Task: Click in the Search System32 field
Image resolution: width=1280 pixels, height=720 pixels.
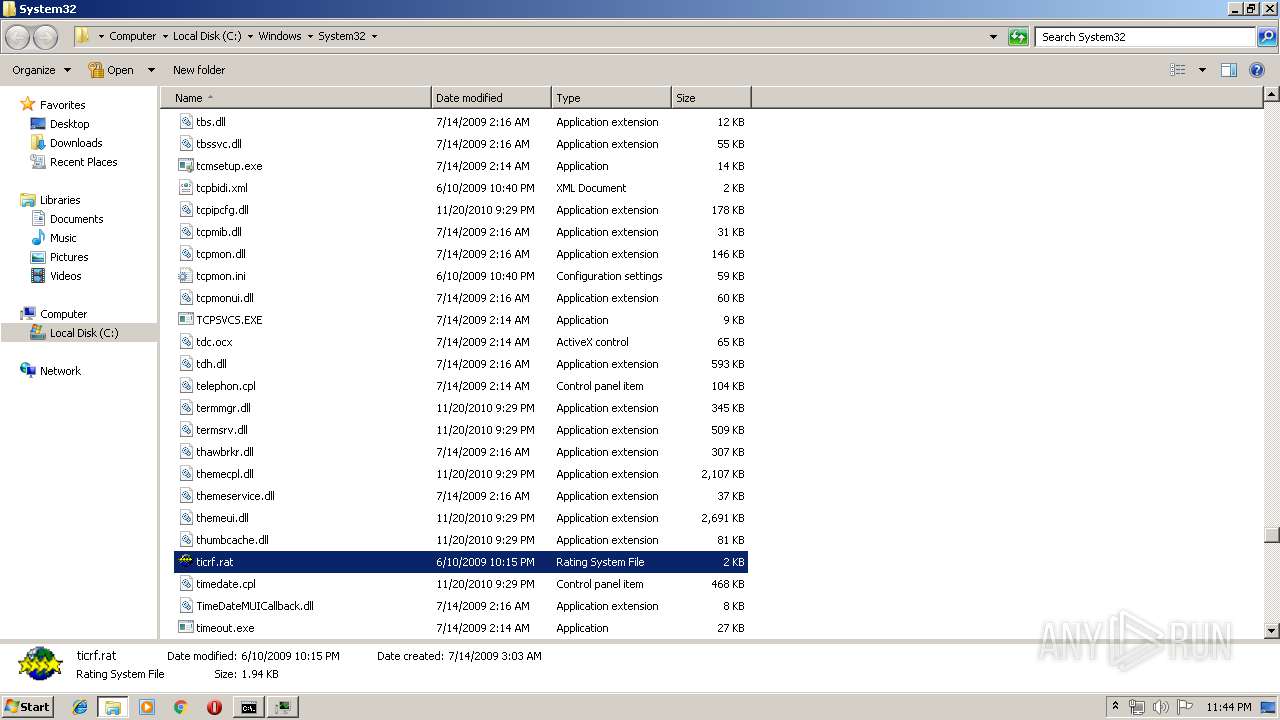Action: coord(1145,37)
